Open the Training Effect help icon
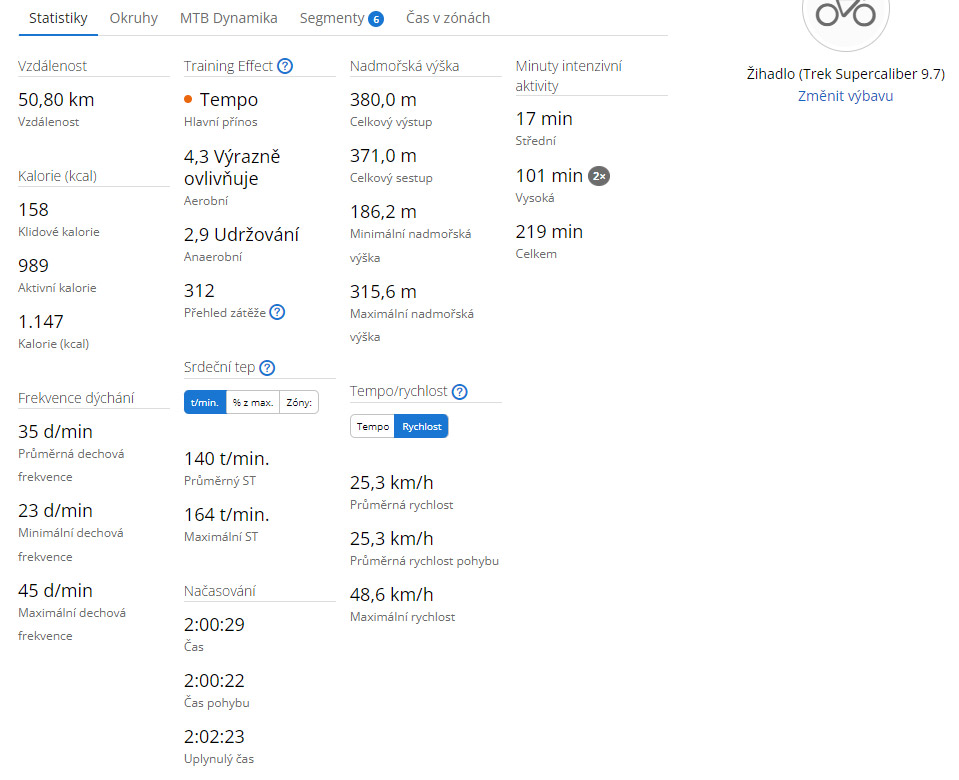 click(x=285, y=66)
